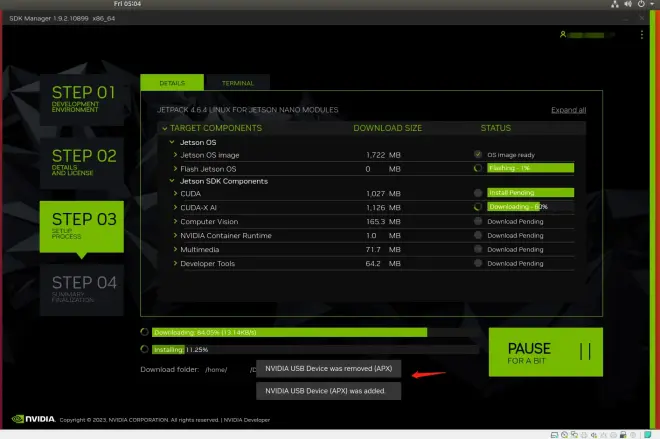The width and height of the screenshot is (660, 439).
Task: Click NVIDIA Container Runtime pending status circle
Action: (x=477, y=235)
